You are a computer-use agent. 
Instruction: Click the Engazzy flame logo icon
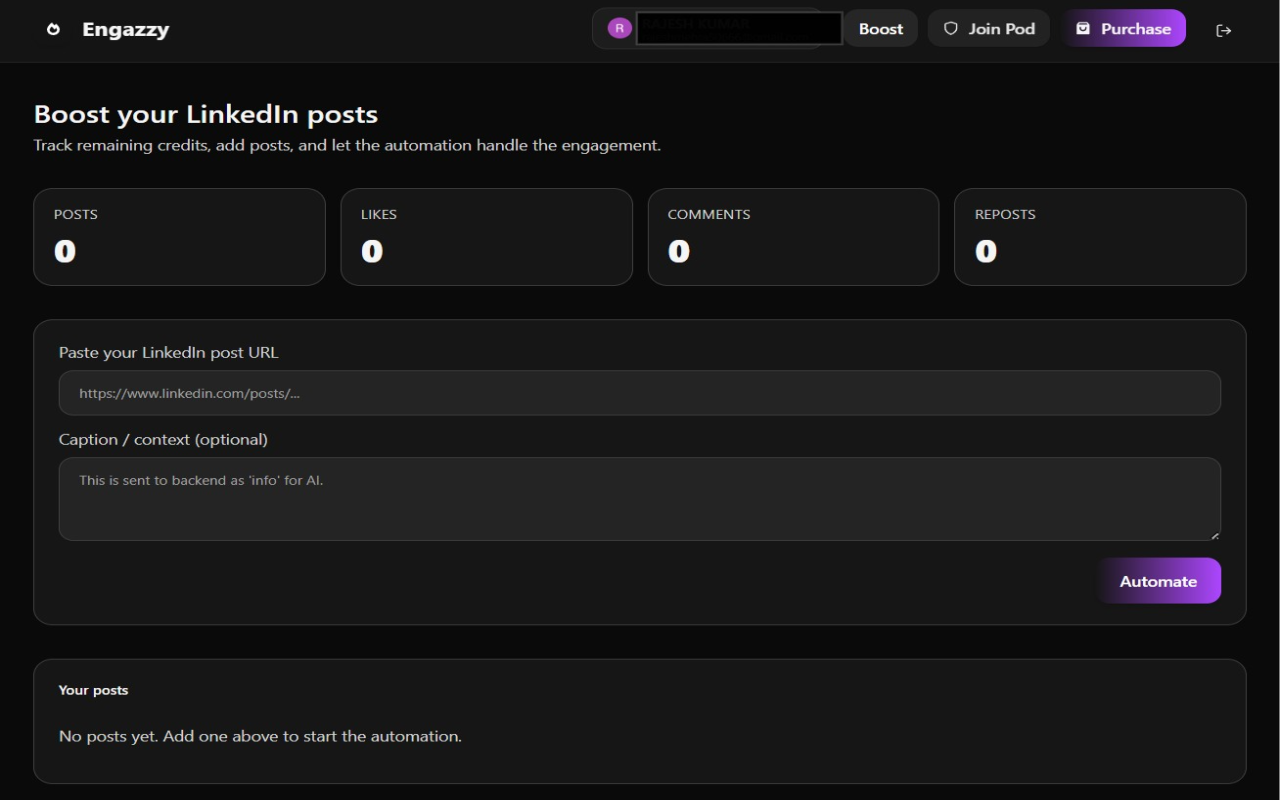click(54, 30)
